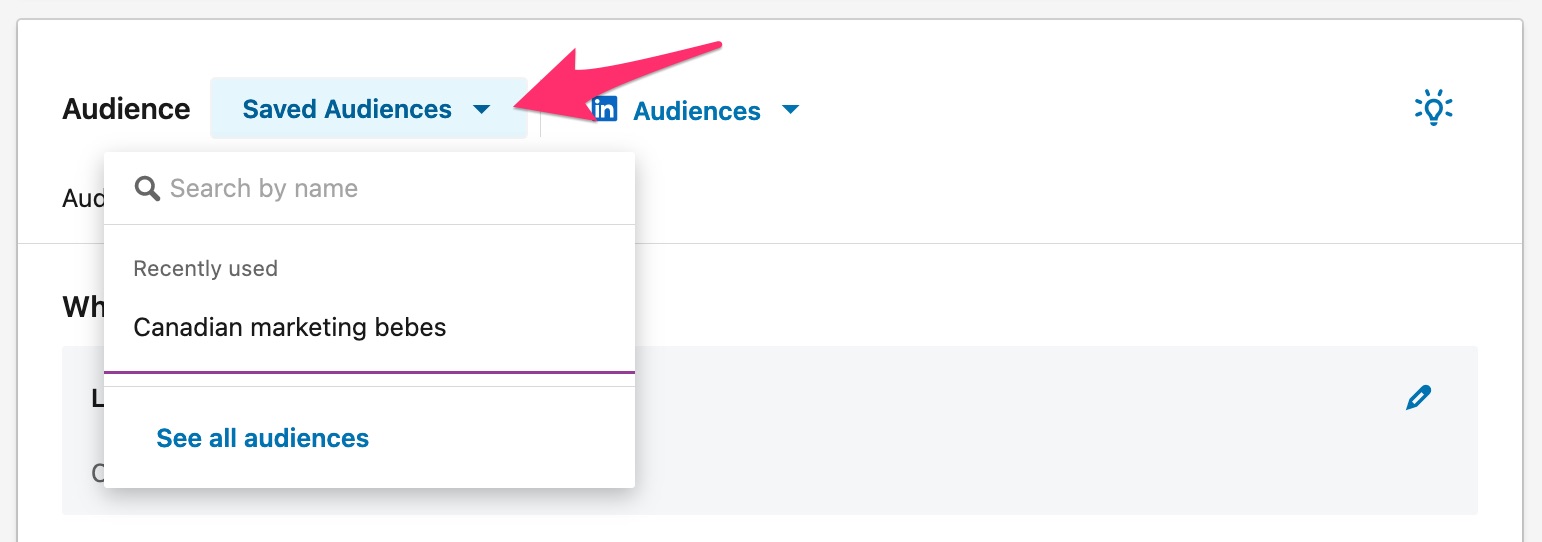1542x542 pixels.
Task: Click the partially hidden C text in the gray panel
Action: pyautogui.click(x=98, y=471)
